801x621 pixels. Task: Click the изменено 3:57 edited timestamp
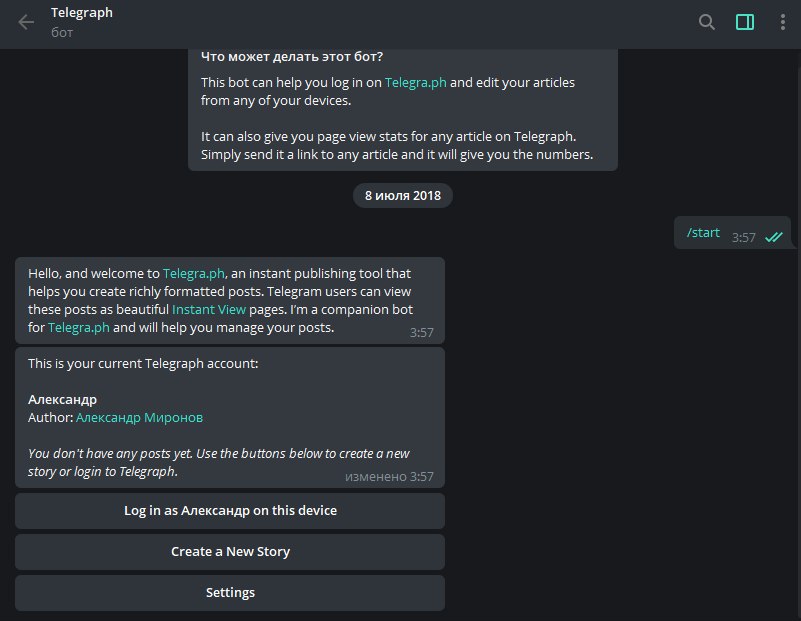(x=389, y=476)
